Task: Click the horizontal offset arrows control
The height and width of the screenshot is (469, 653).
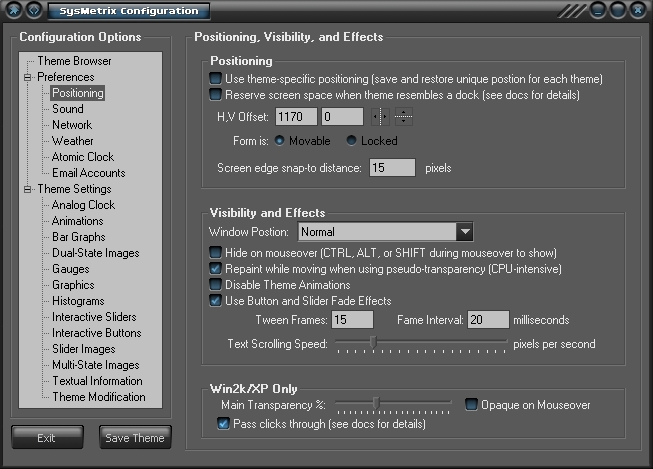Action: pos(380,117)
